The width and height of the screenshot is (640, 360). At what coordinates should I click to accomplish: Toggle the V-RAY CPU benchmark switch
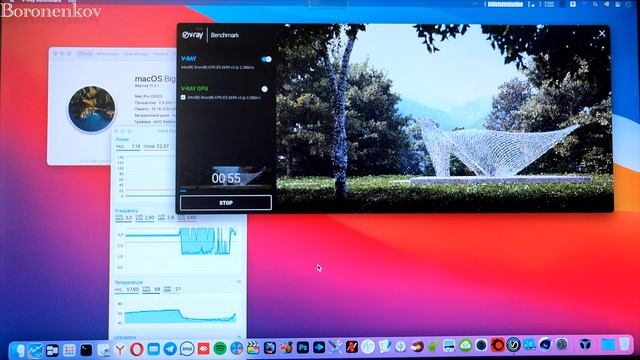(266, 59)
